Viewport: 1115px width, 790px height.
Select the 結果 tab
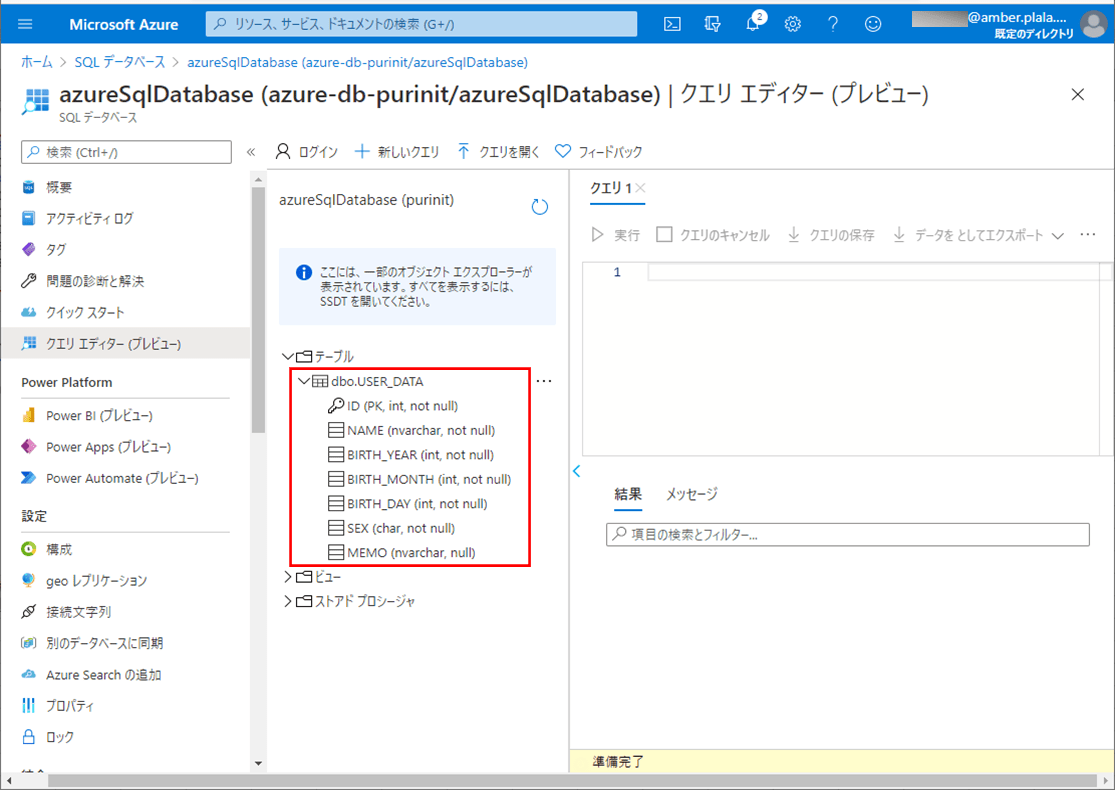(628, 494)
